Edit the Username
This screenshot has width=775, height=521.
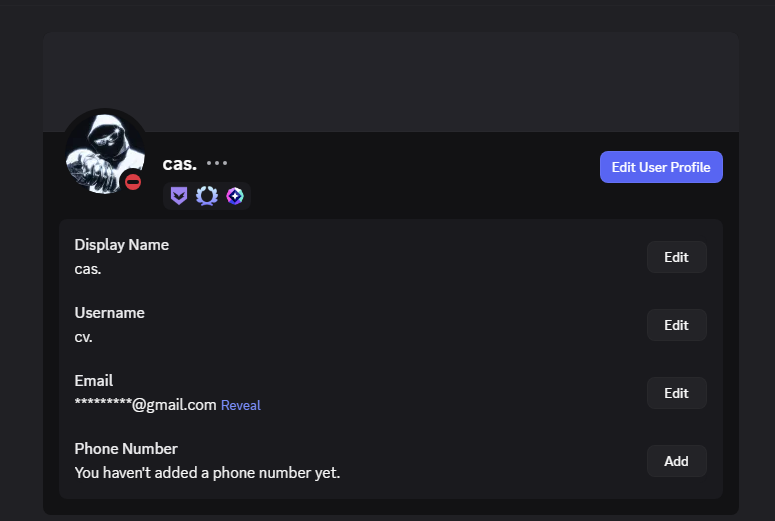click(676, 325)
